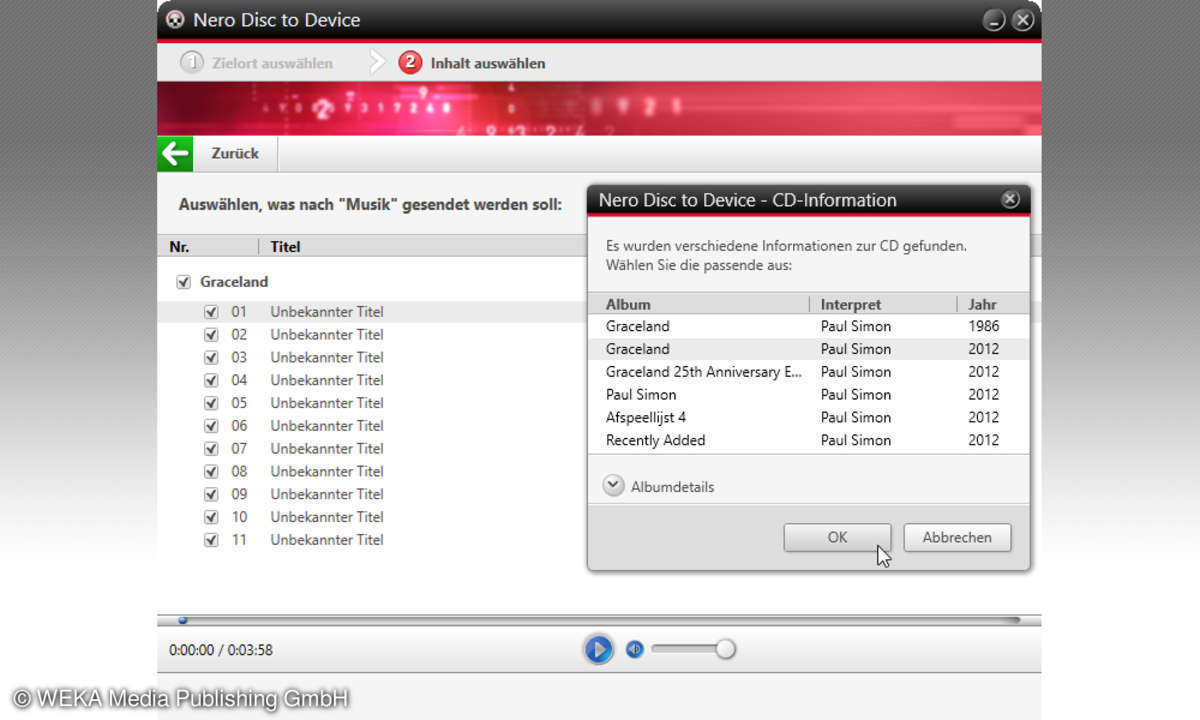Toggle track 04 checkbox
This screenshot has height=720, width=1200.
pyautogui.click(x=211, y=380)
